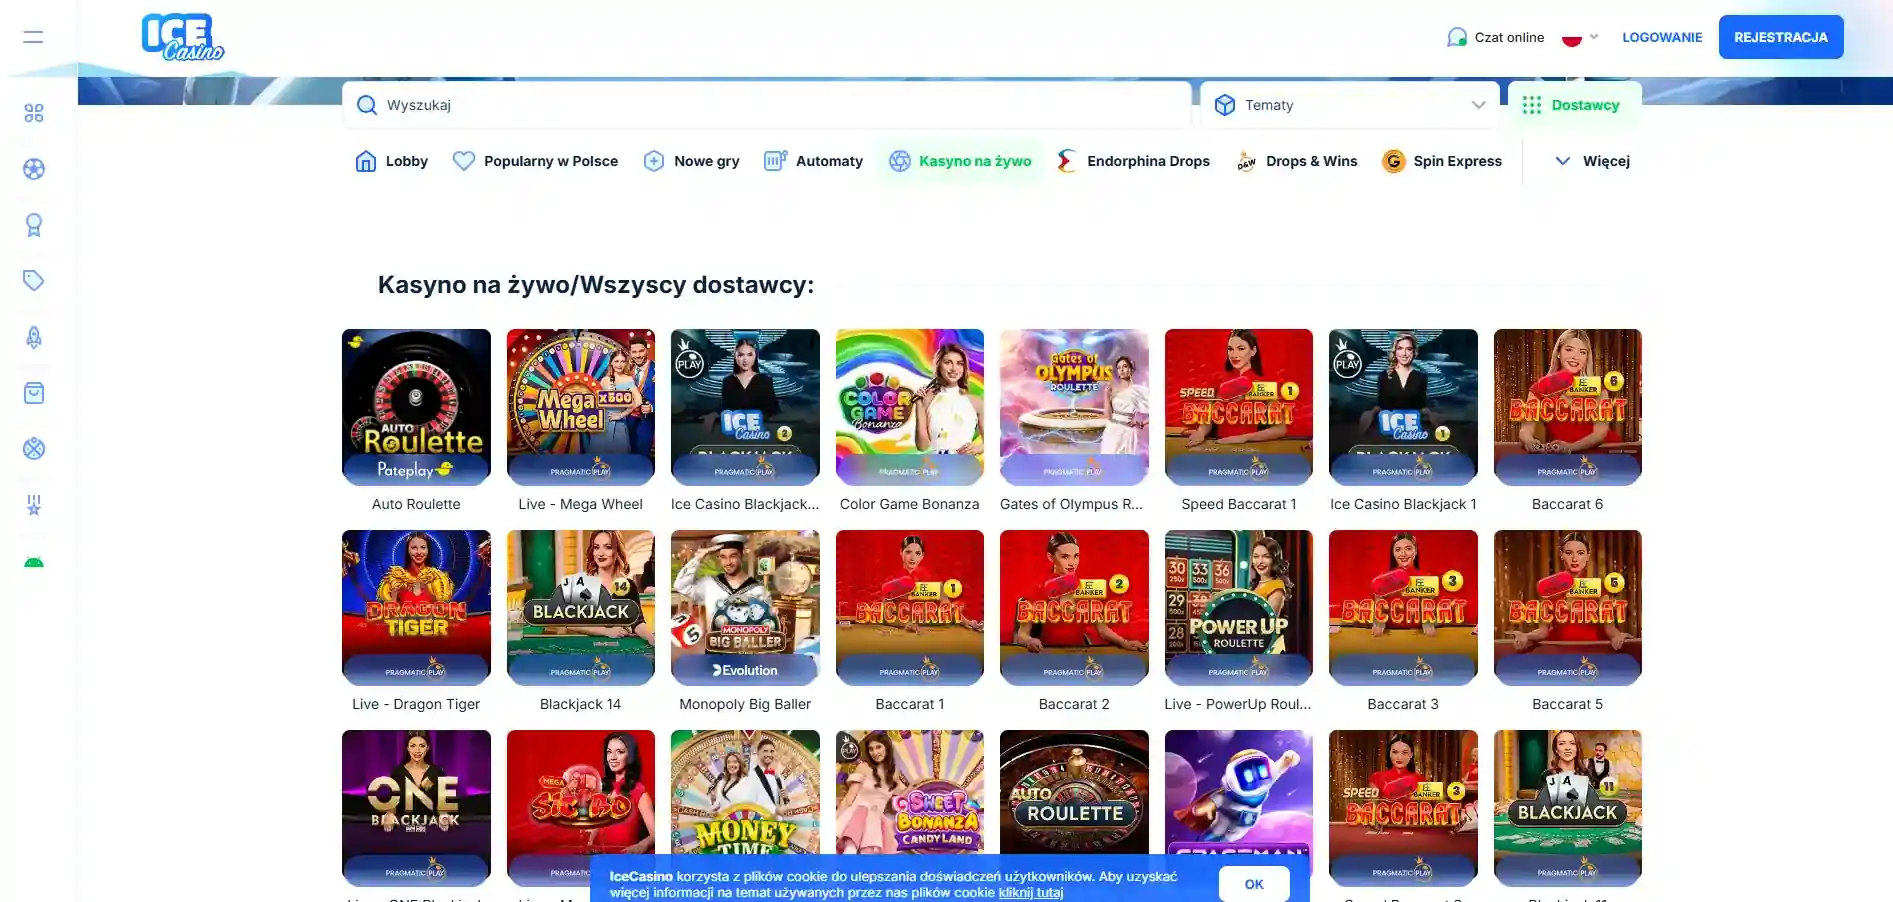Select the Popularny w Polsce tab

(x=535, y=161)
